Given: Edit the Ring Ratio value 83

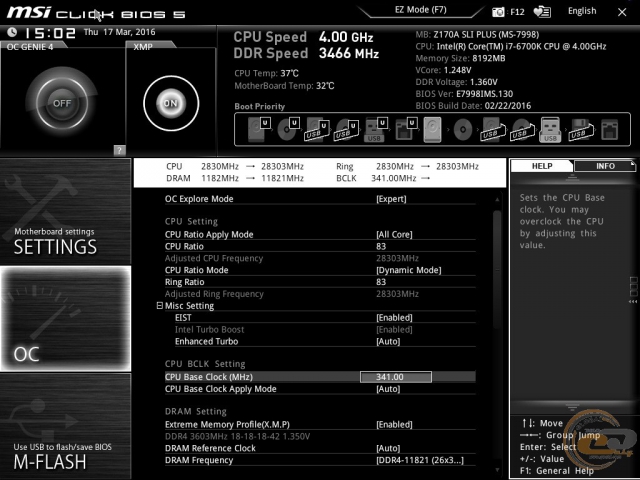Looking at the screenshot, I should click(381, 282).
